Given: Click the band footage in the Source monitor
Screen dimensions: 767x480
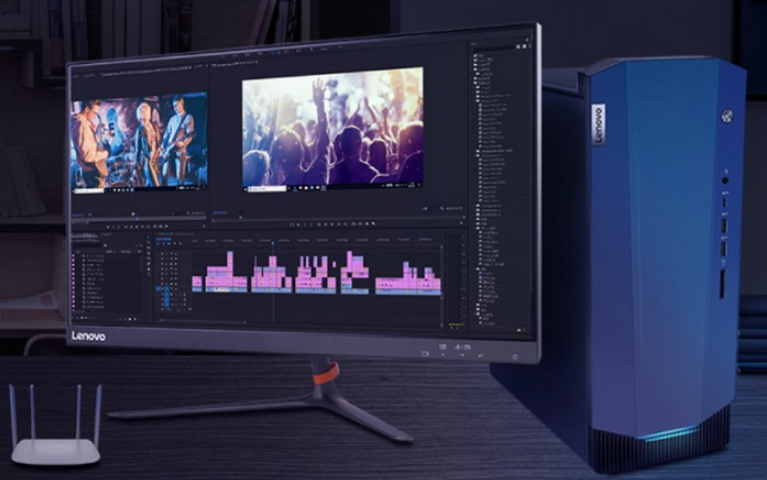Looking at the screenshot, I should (x=139, y=140).
